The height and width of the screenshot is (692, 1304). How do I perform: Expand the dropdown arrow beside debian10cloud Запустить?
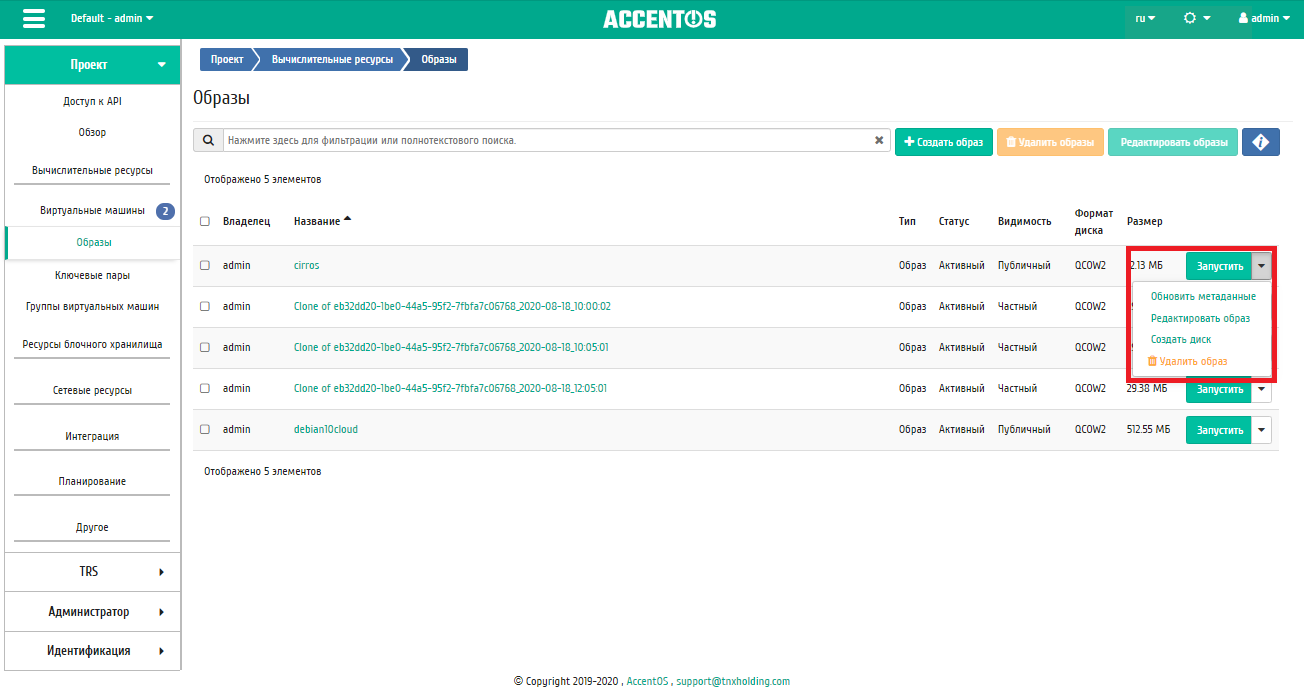tap(1262, 430)
